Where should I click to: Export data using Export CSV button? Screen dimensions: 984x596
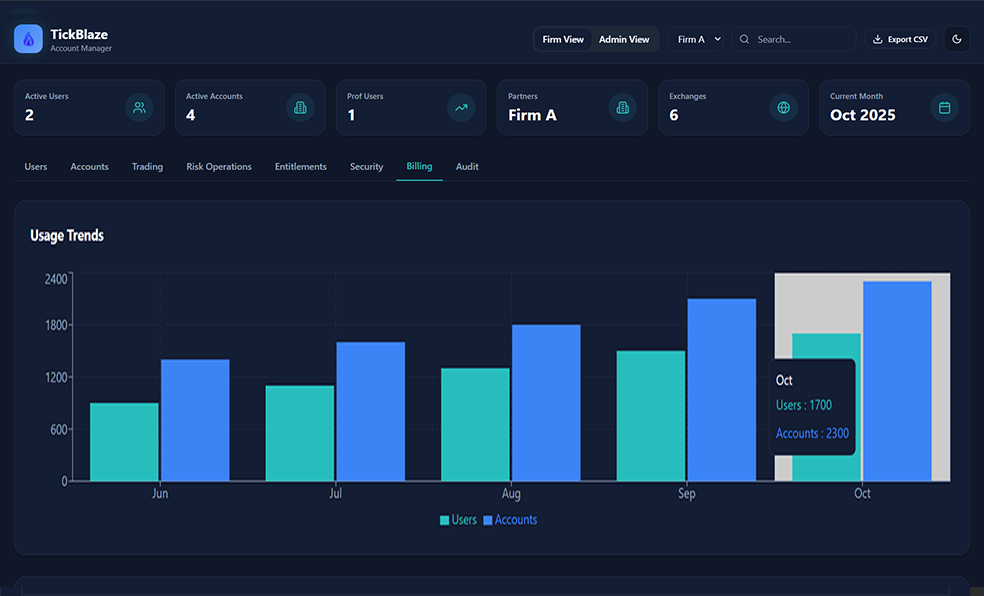[900, 40]
